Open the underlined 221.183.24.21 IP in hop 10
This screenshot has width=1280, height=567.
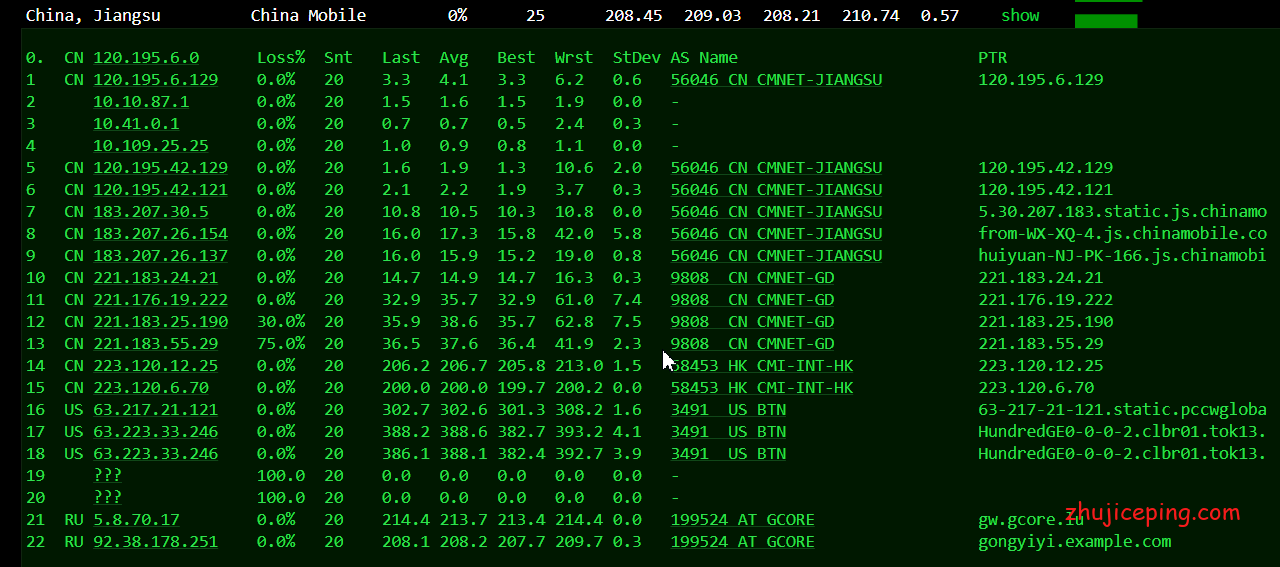point(156,278)
